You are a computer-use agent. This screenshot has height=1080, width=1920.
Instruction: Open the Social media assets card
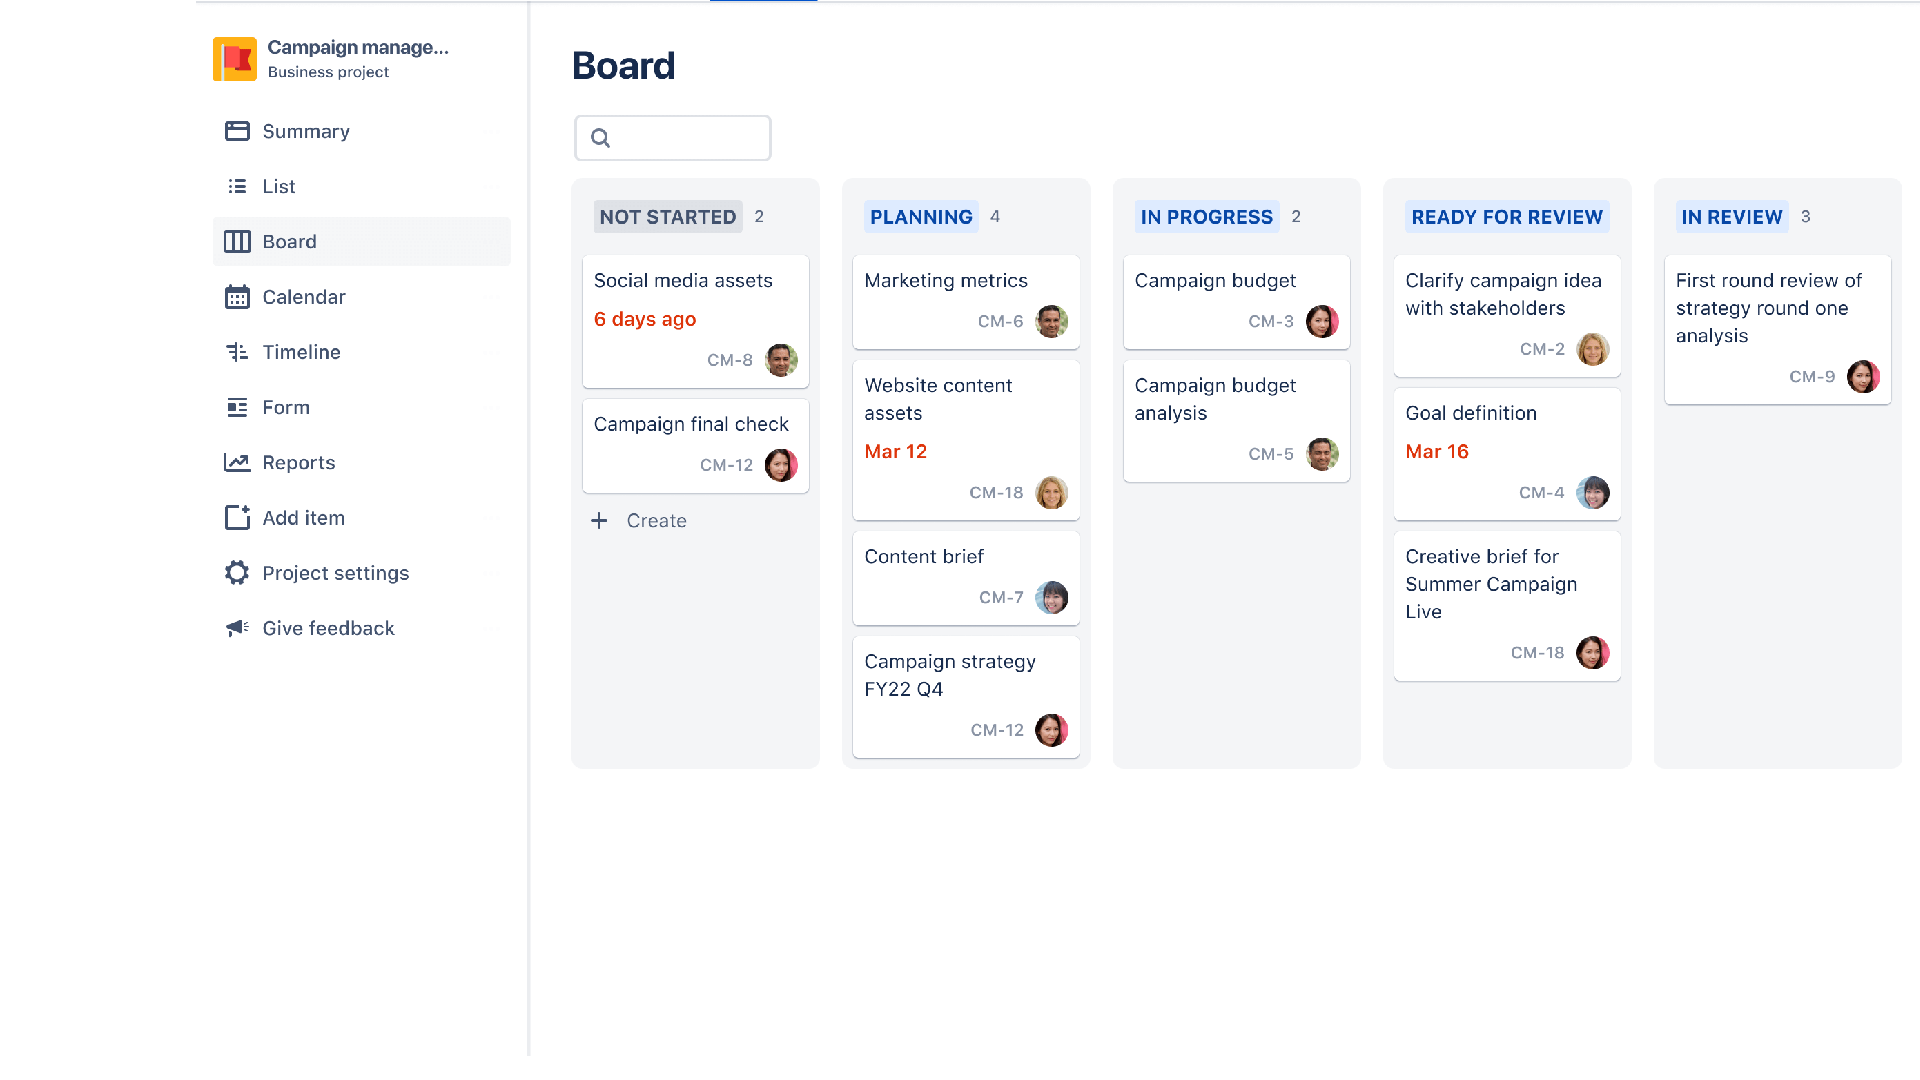[x=683, y=281]
